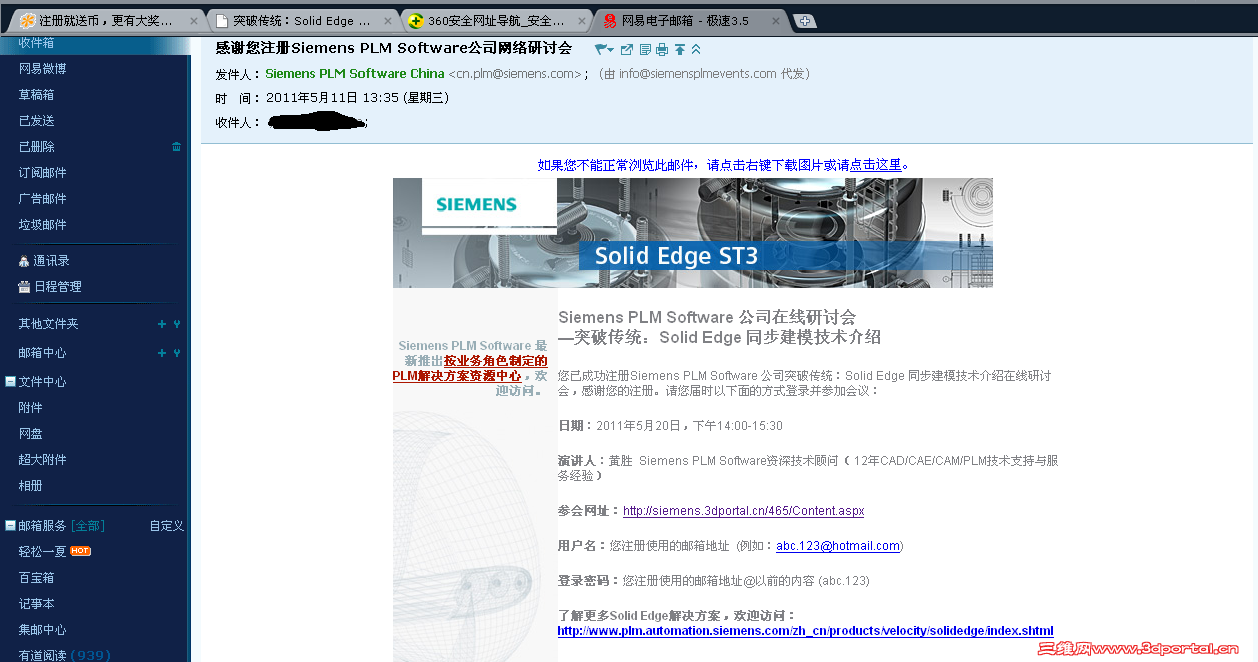Click the note/memo icon in mail header
Image resolution: width=1258 pixels, height=662 pixels.
645,49
